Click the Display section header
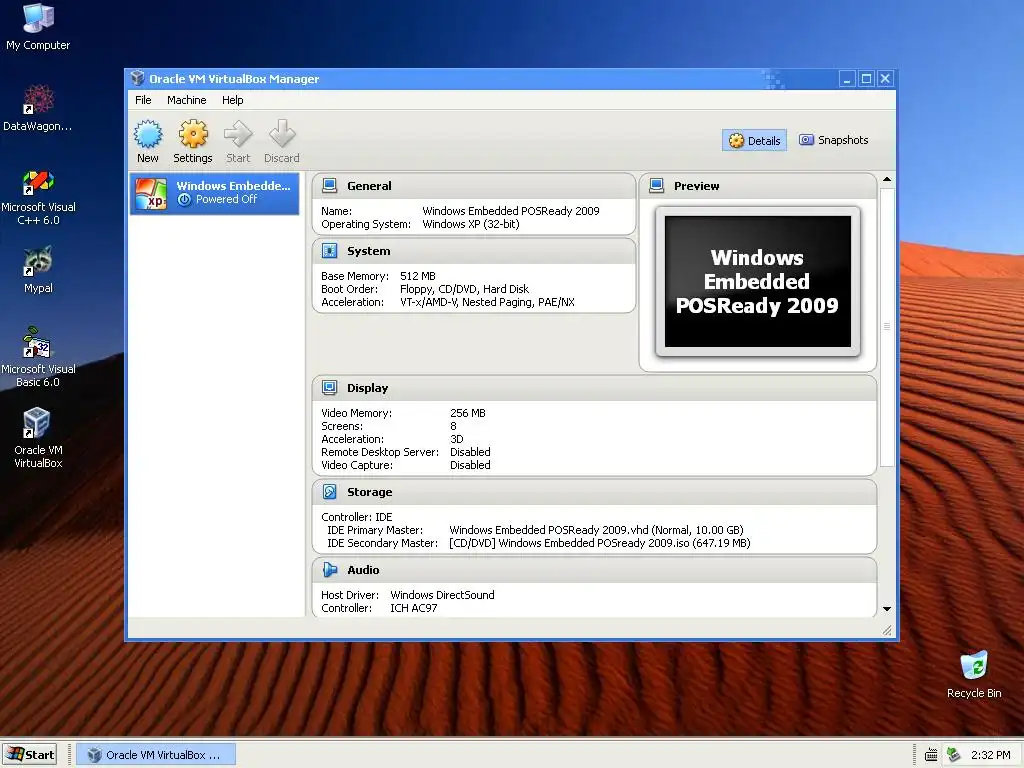 (594, 388)
